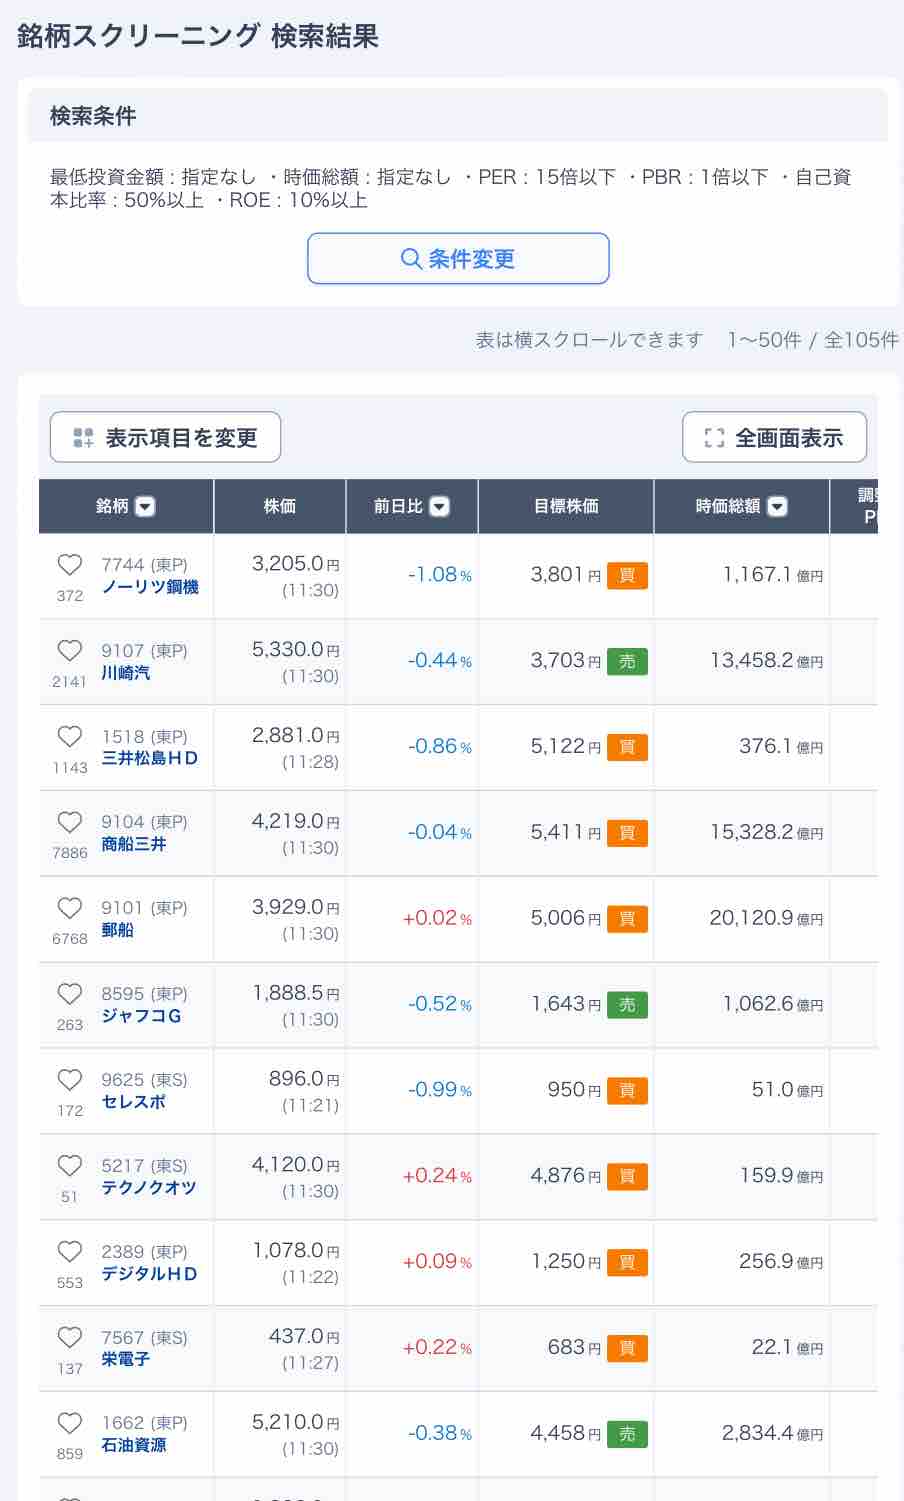Click the 買 badge for ノーリツ鋼機
The image size is (904, 1501).
tap(627, 576)
